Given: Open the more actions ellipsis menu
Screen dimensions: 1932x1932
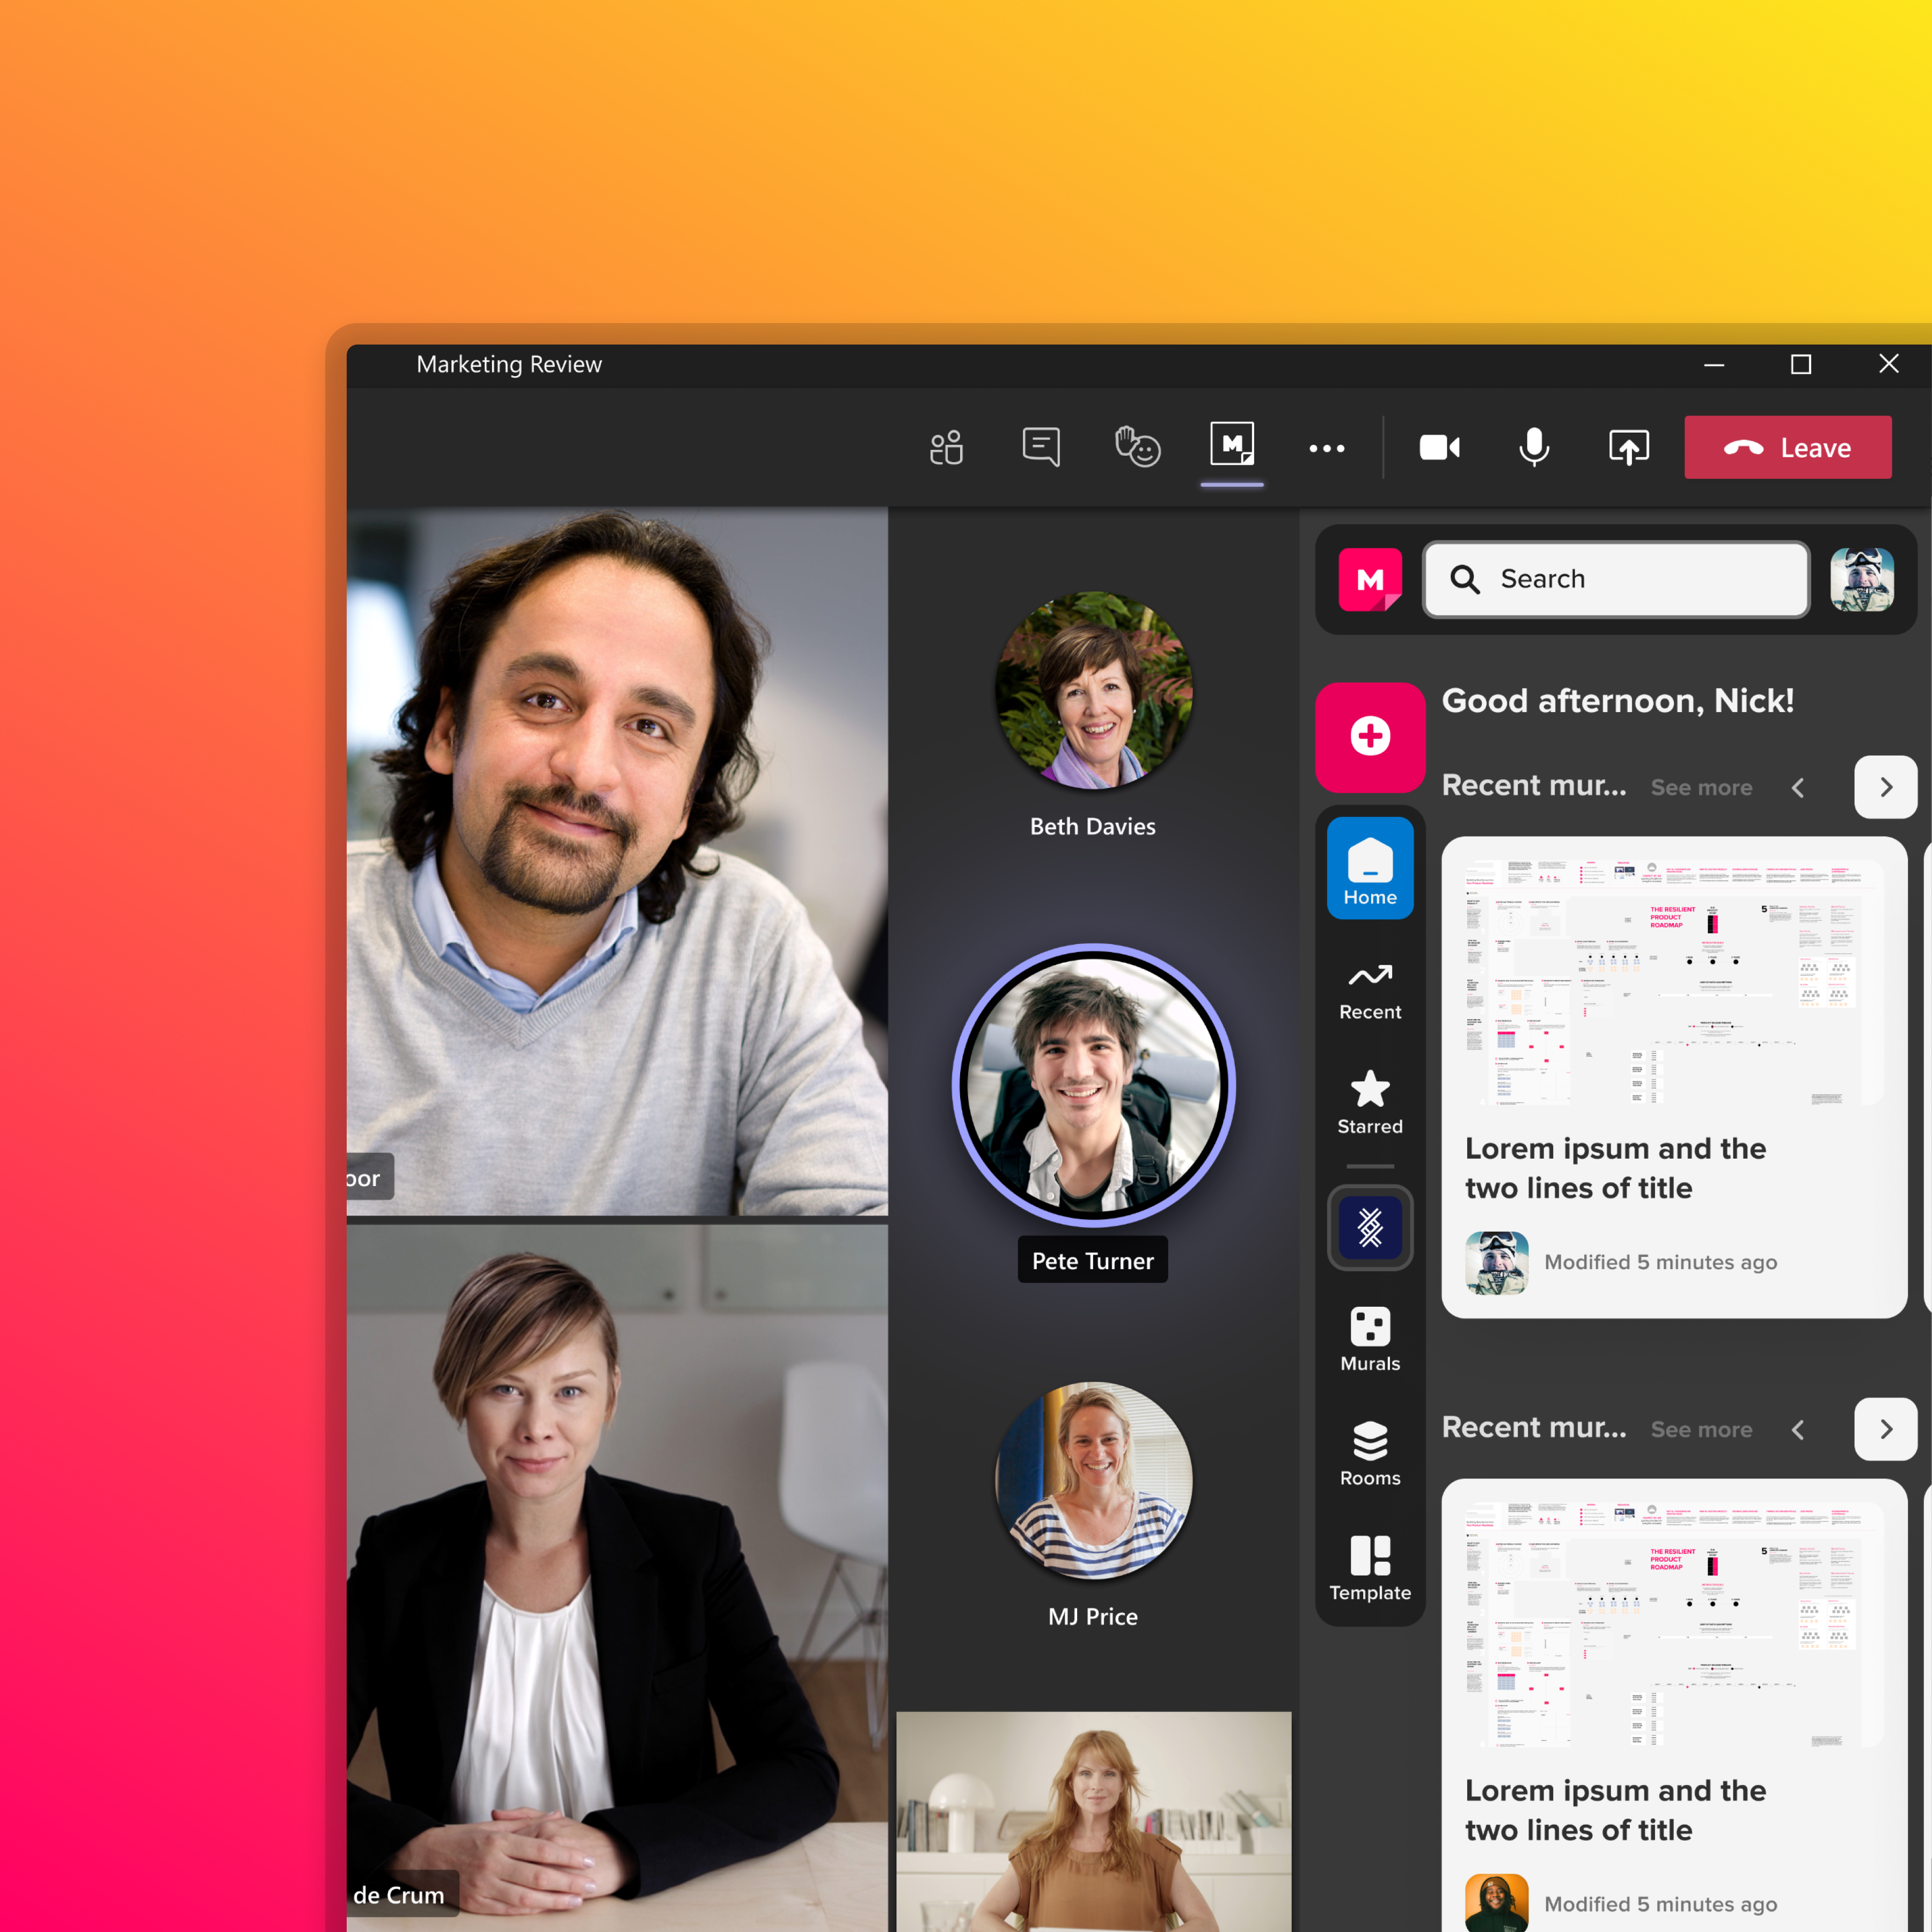Looking at the screenshot, I should point(1326,448).
